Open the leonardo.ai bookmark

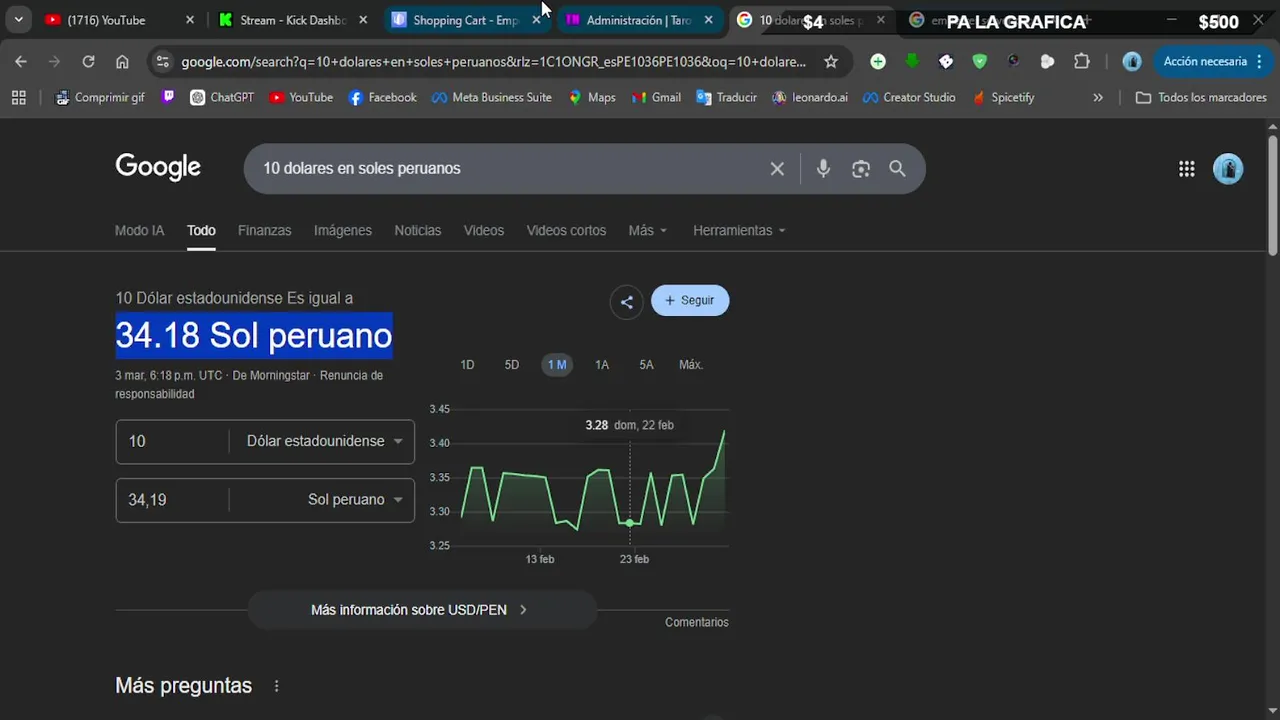pyautogui.click(x=810, y=98)
